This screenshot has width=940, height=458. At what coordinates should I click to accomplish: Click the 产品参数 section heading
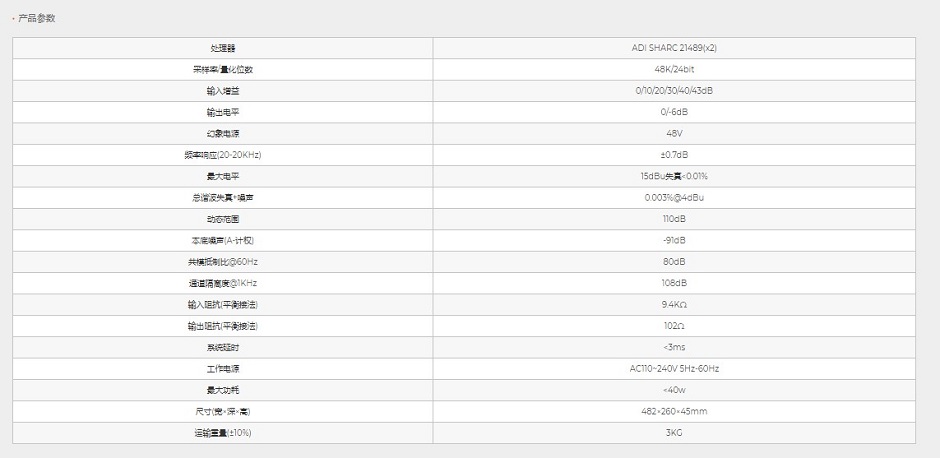coord(37,18)
